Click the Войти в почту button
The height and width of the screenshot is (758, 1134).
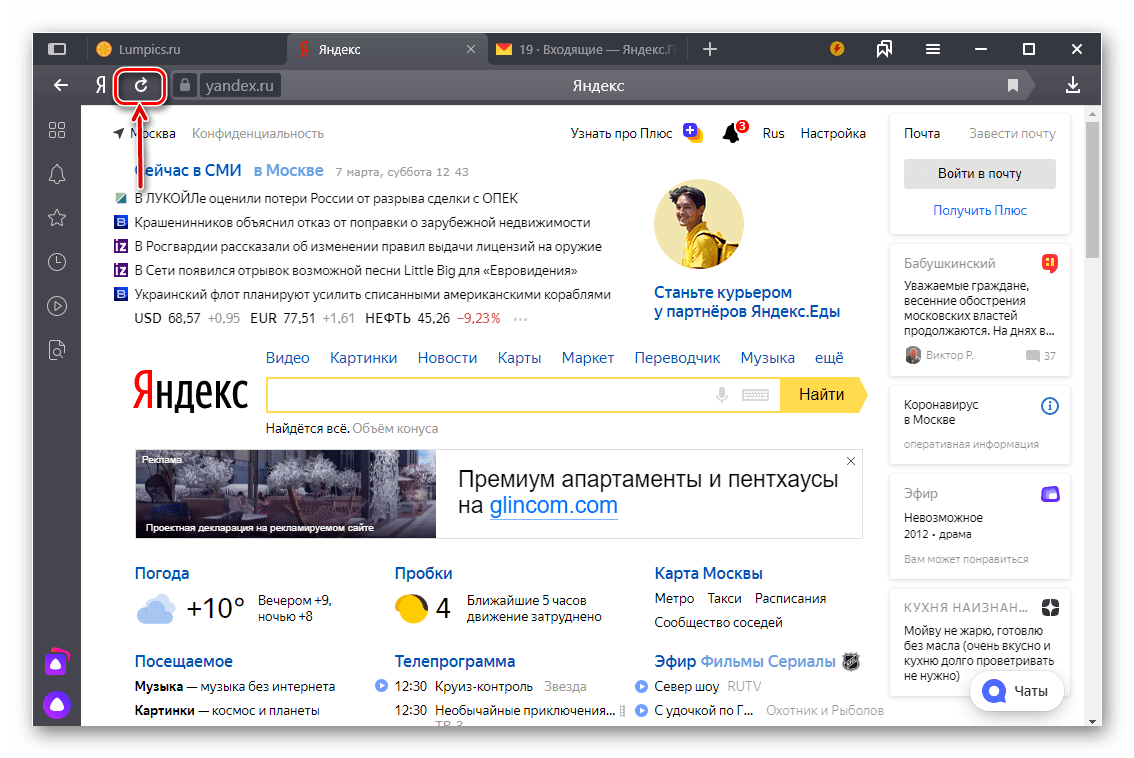pos(979,174)
